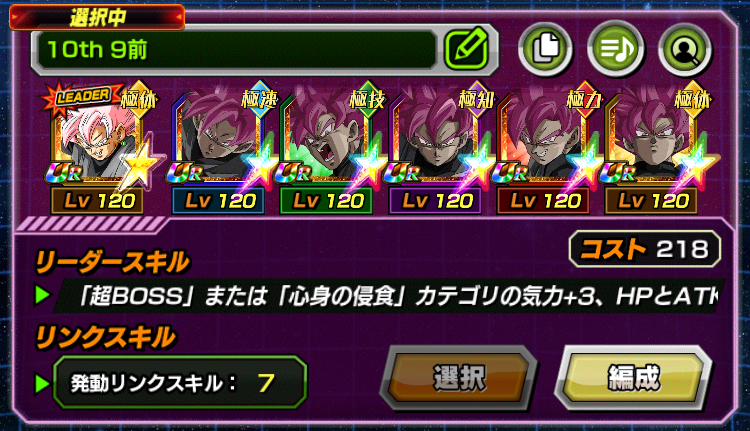Click the 選択中 status tab
The width and height of the screenshot is (750, 431).
pos(97,17)
